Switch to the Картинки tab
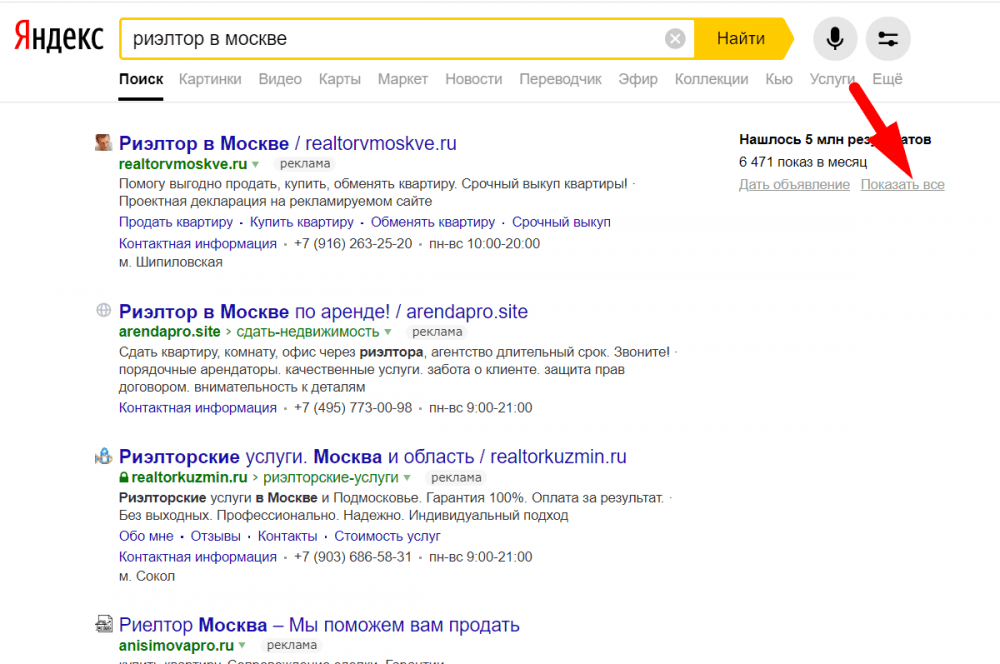This screenshot has height=664, width=1000. click(x=210, y=80)
